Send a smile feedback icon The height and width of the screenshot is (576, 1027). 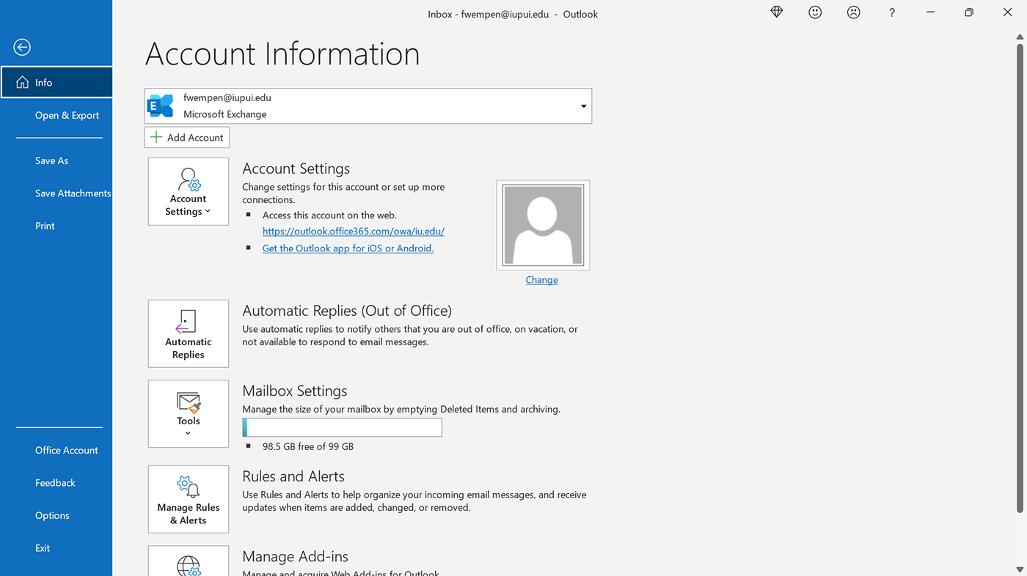(x=815, y=12)
